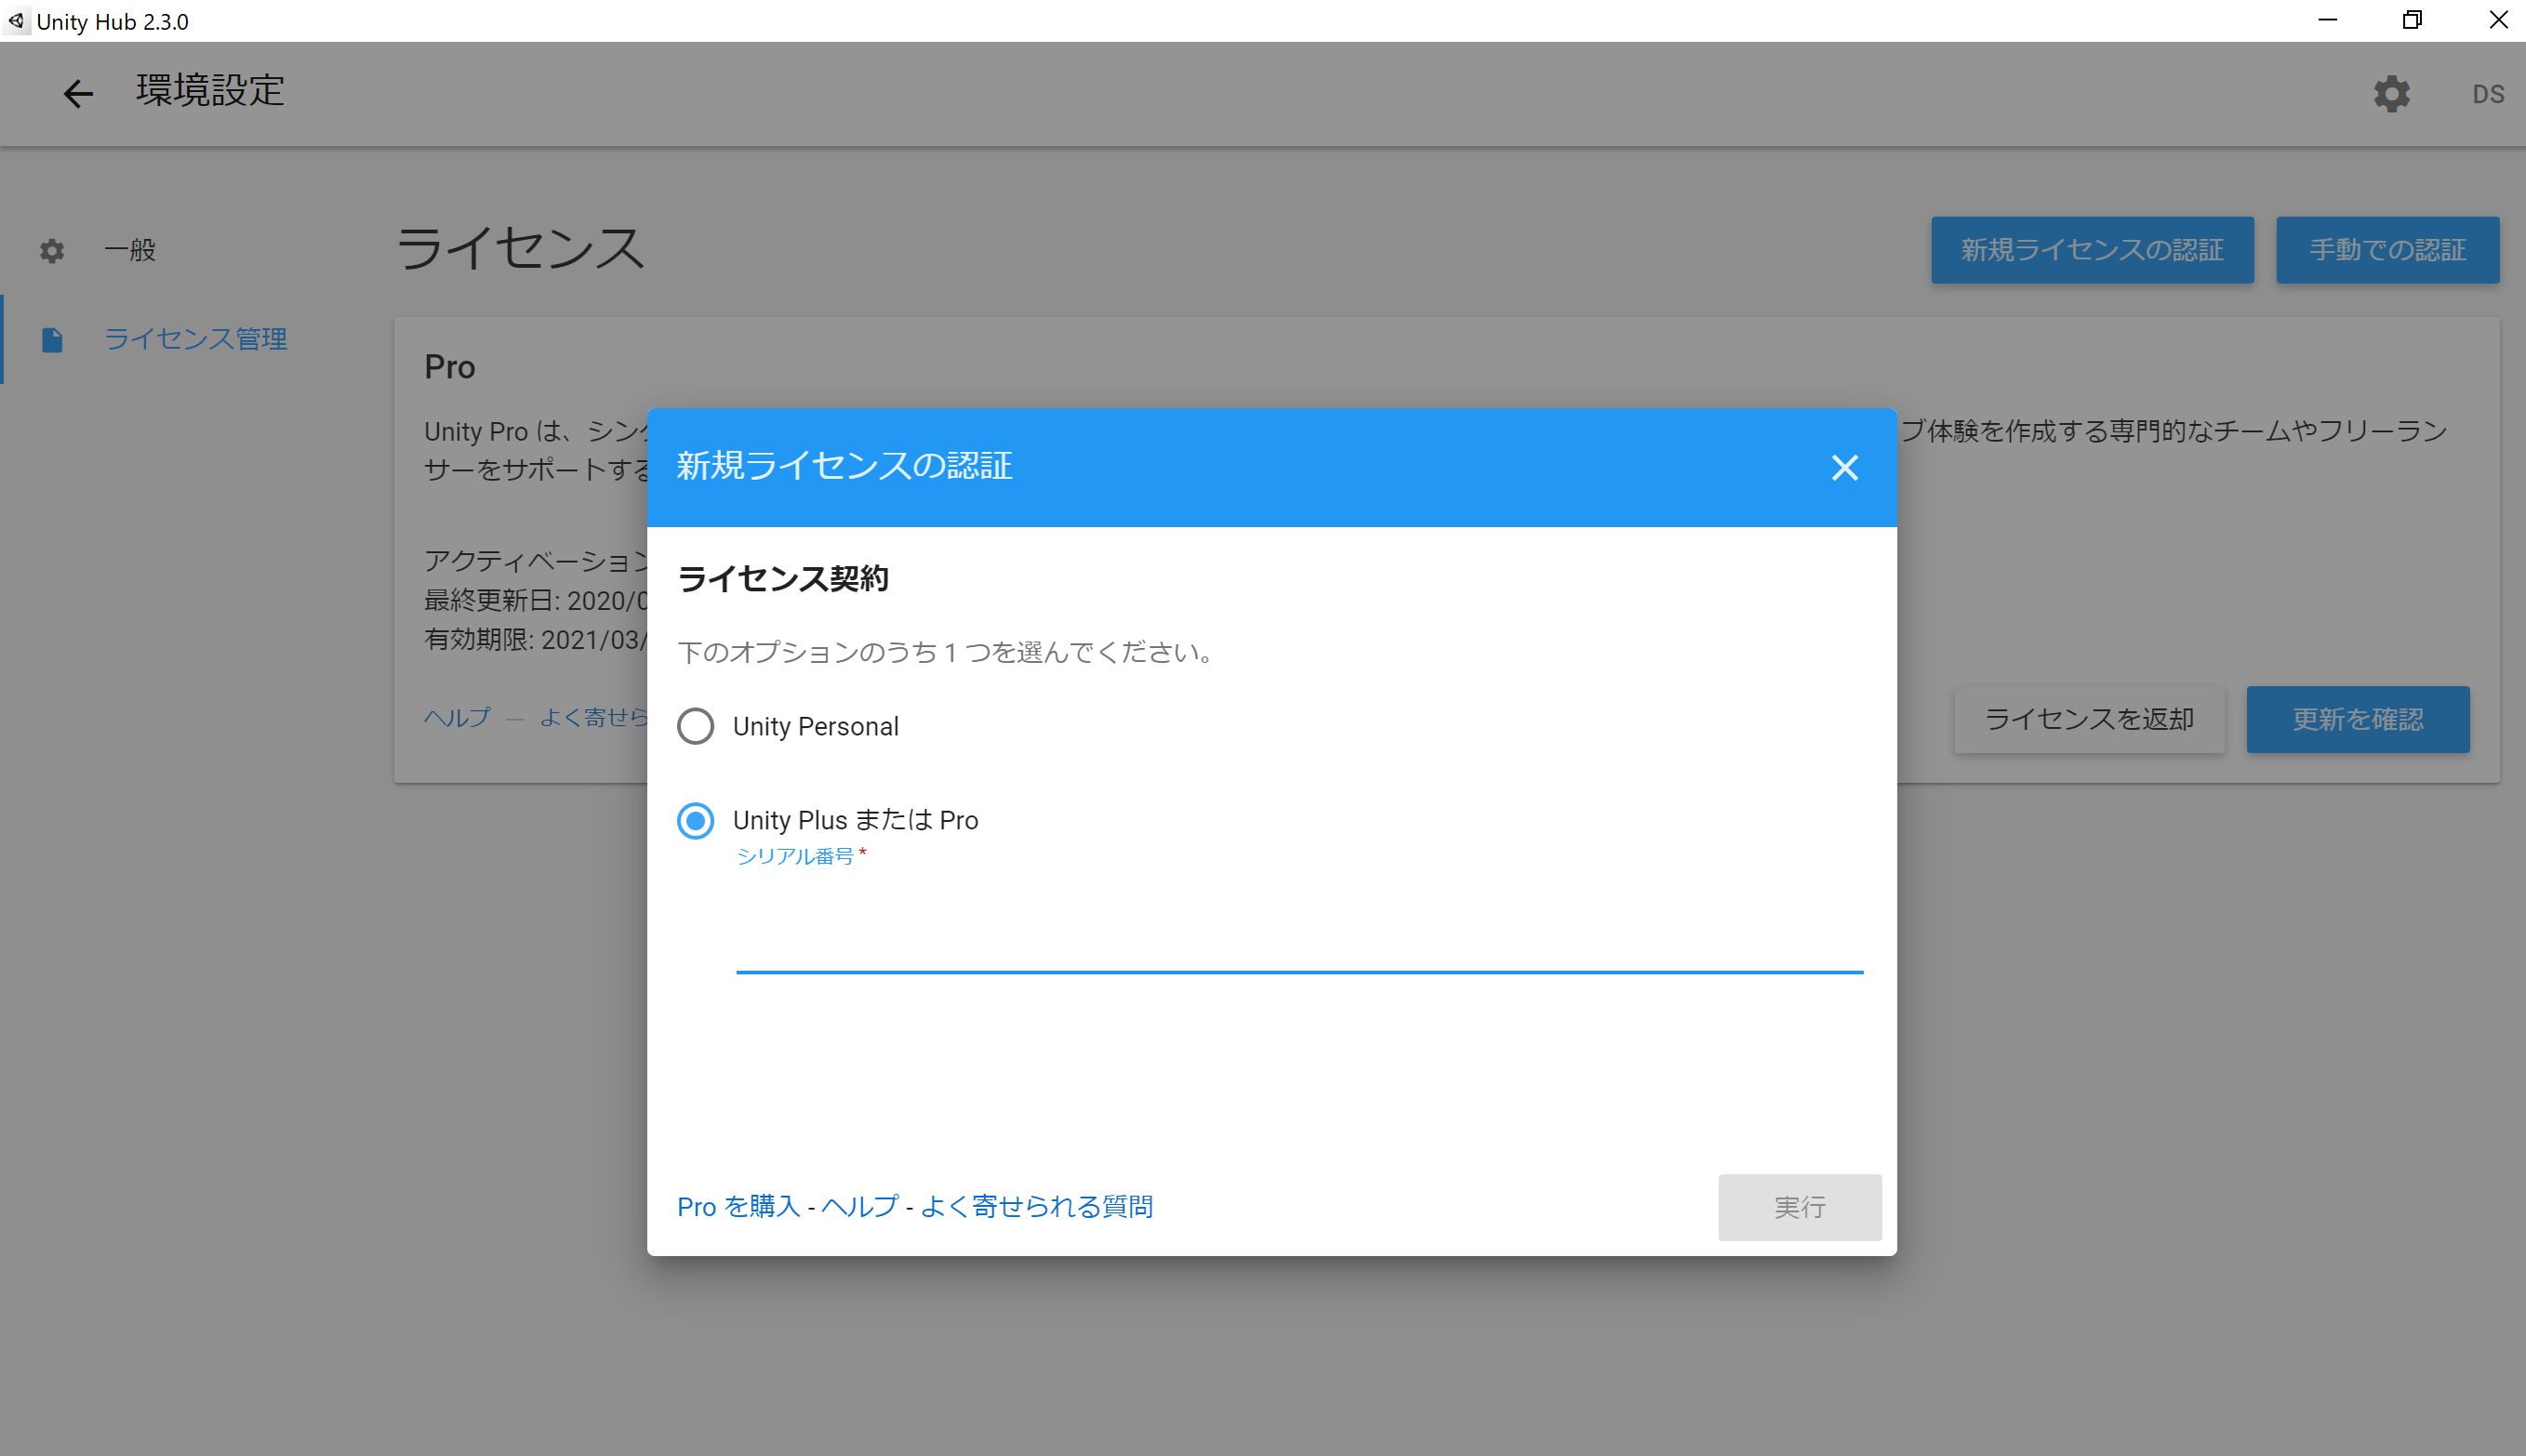This screenshot has height=1456, width=2526.
Task: Click the Pro を購入 link
Action: click(738, 1206)
